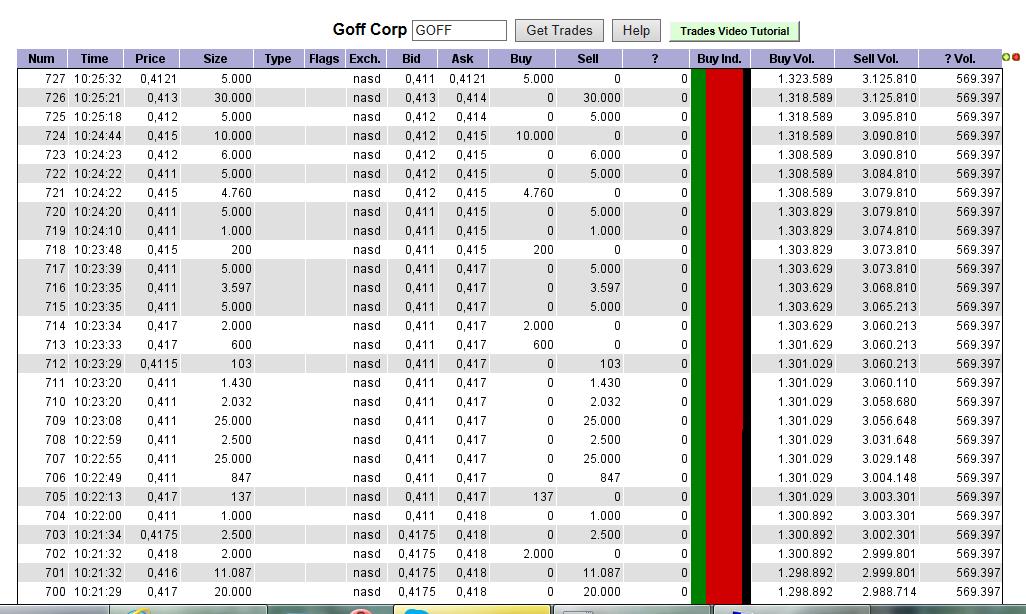Click Price 0,4121 in row 727
This screenshot has width=1026, height=614.
[x=159, y=79]
